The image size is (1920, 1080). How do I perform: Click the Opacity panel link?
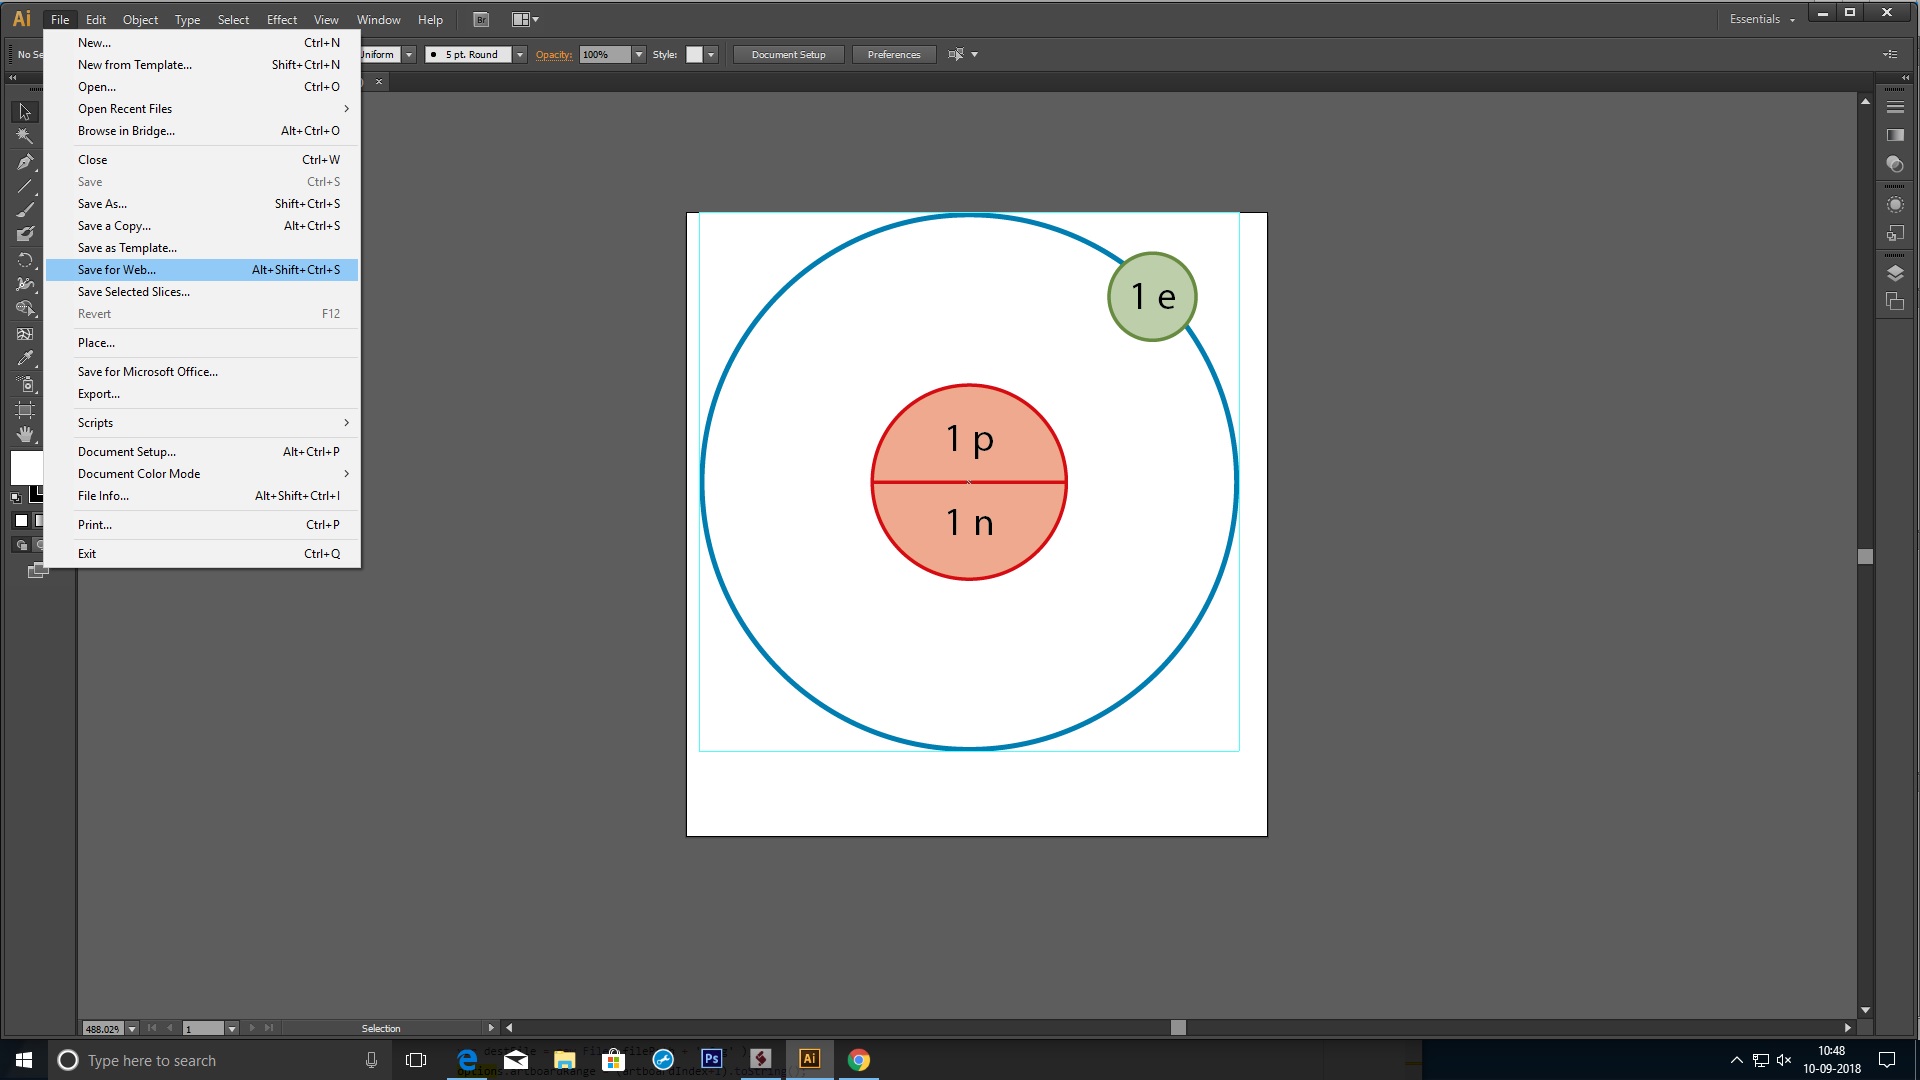(x=554, y=55)
